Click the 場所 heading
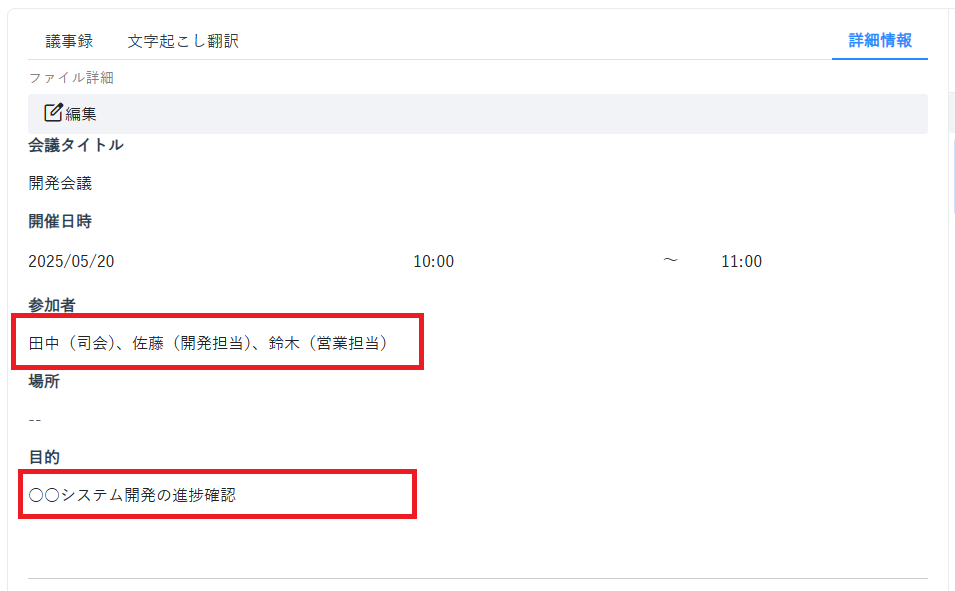955x591 pixels. (x=44, y=381)
